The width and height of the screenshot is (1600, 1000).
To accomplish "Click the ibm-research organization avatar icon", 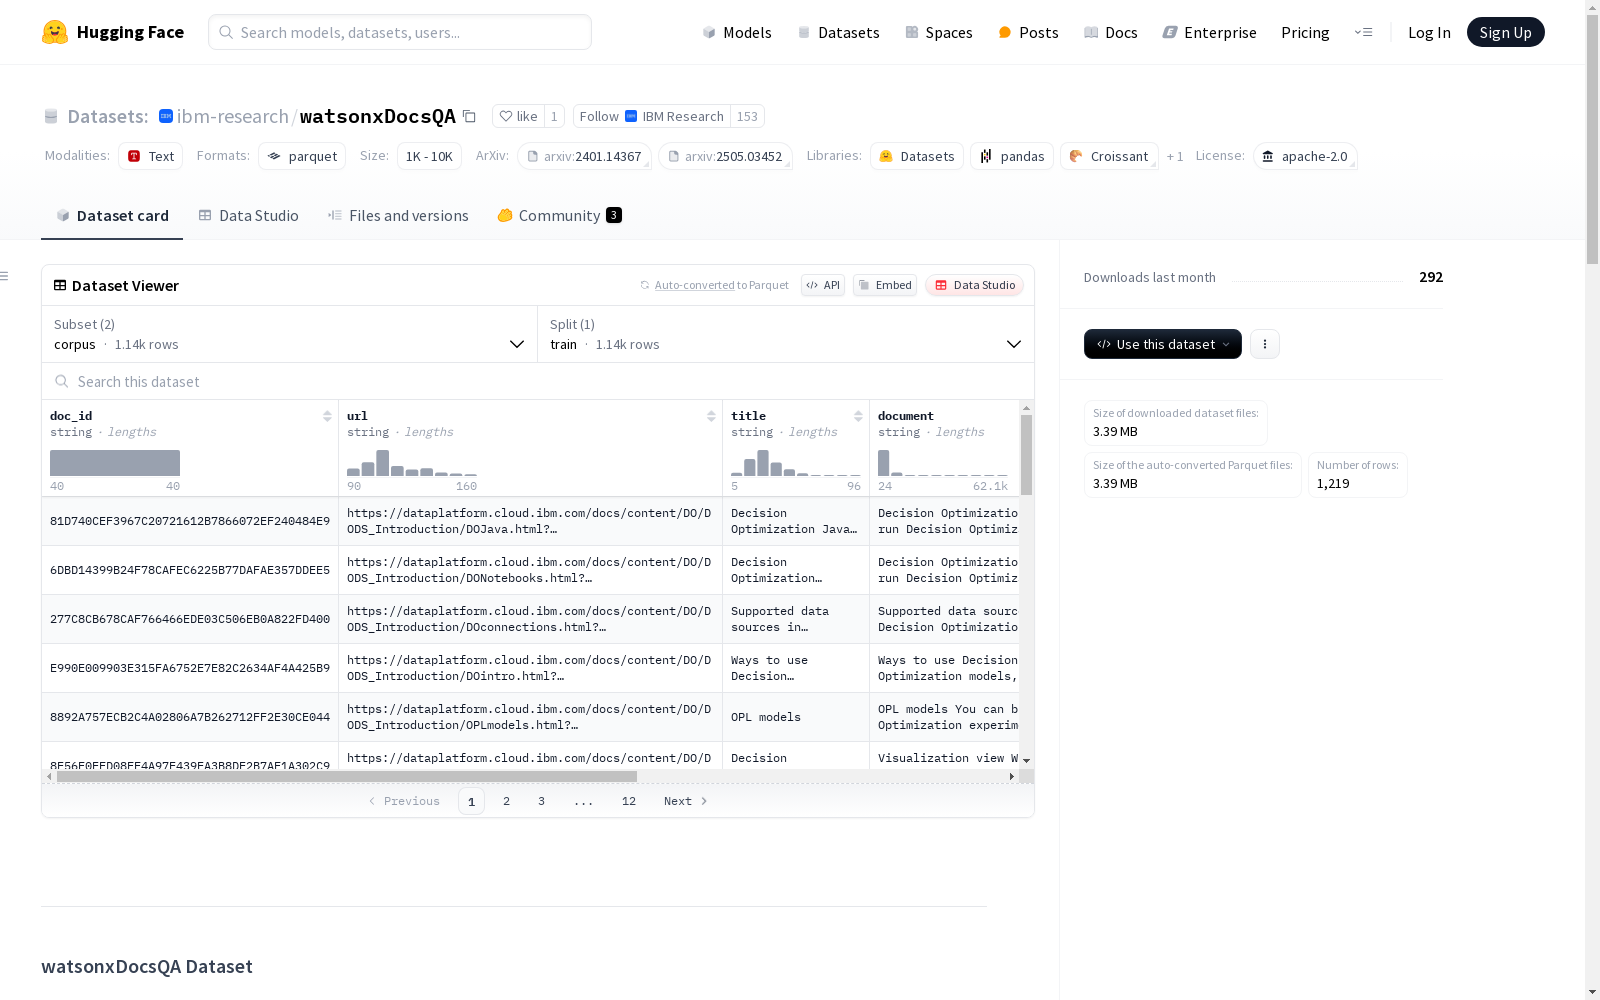I will [166, 116].
